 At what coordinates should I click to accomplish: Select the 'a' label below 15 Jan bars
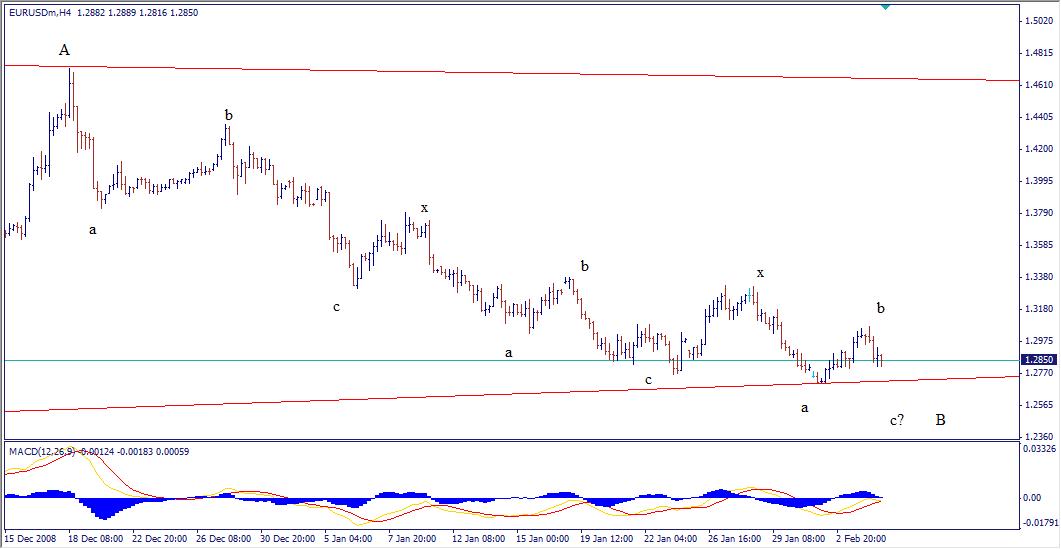coord(507,353)
